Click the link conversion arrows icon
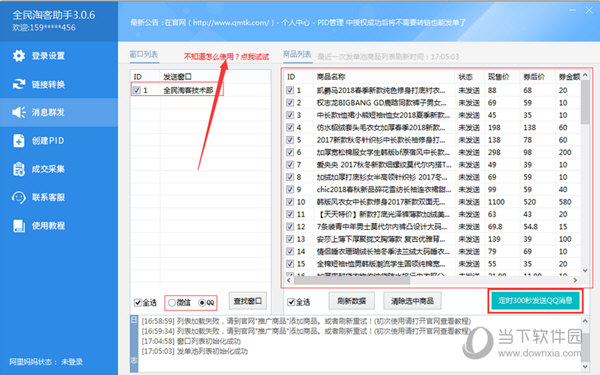Viewport: 600px width, 375px height. (x=19, y=84)
